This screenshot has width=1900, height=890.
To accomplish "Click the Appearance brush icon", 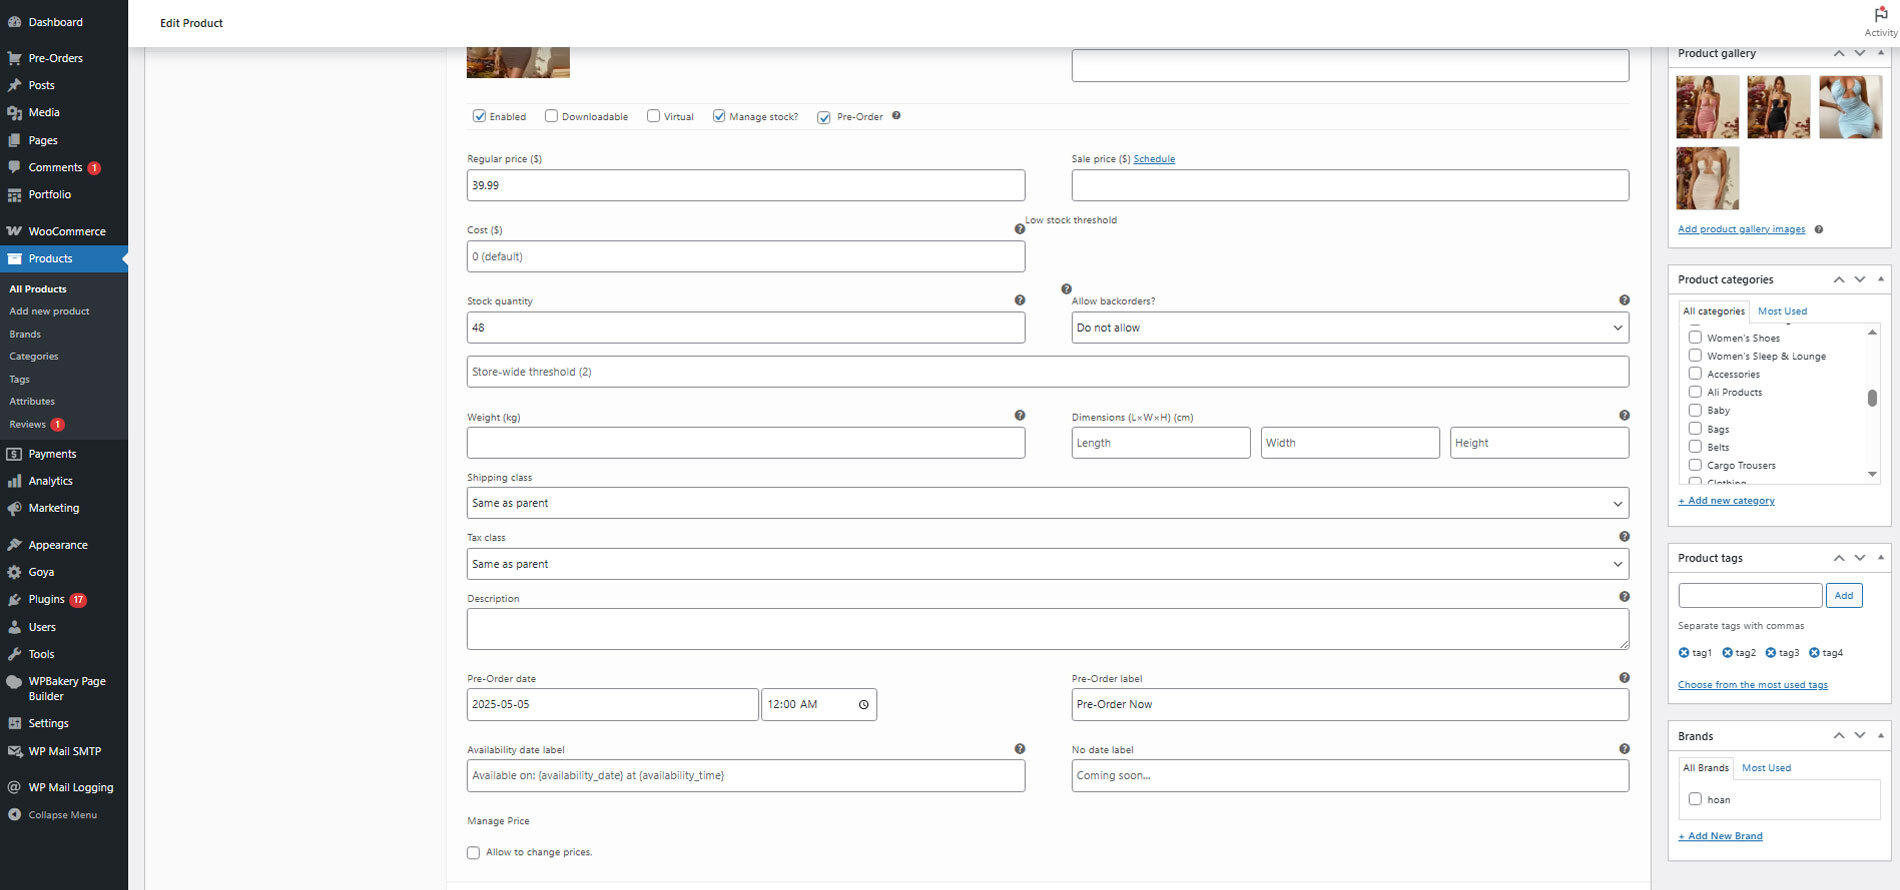I will 14,545.
